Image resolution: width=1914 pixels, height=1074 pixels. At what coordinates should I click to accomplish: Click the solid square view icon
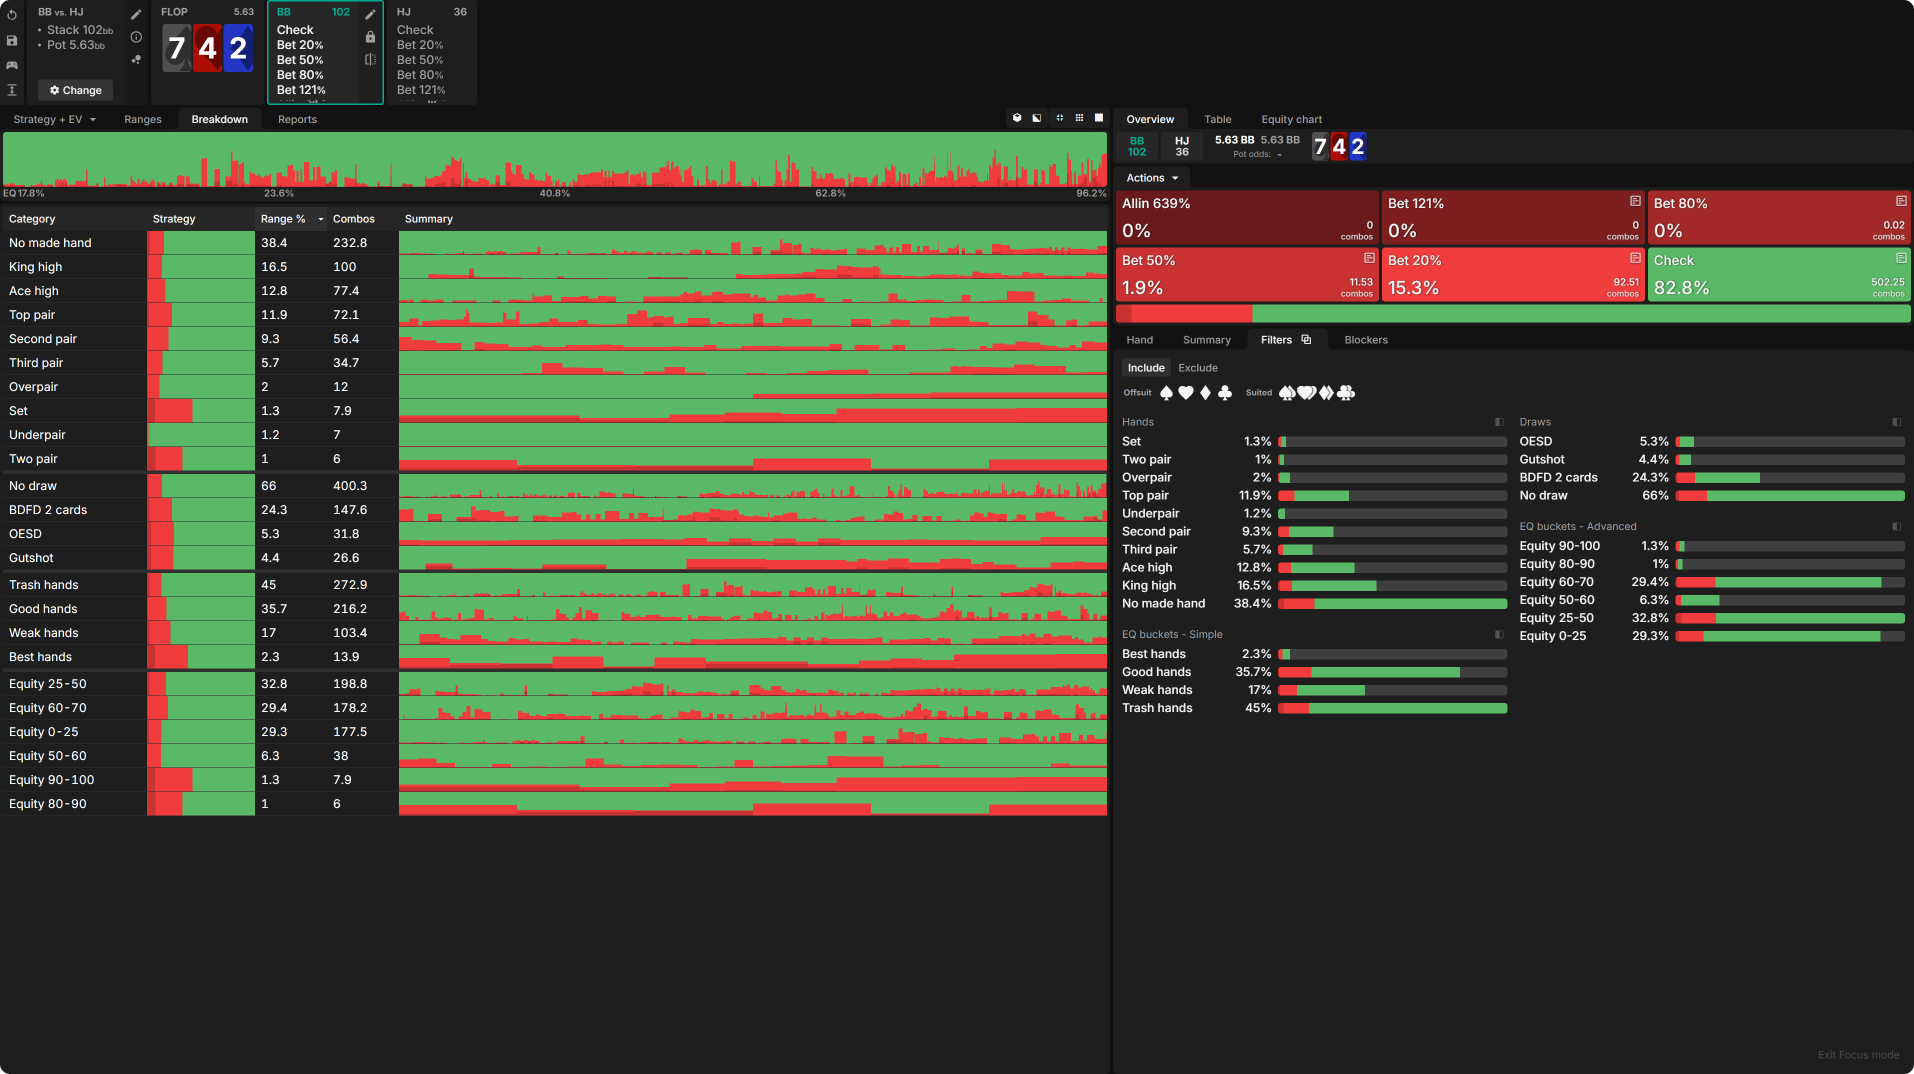click(x=1099, y=118)
